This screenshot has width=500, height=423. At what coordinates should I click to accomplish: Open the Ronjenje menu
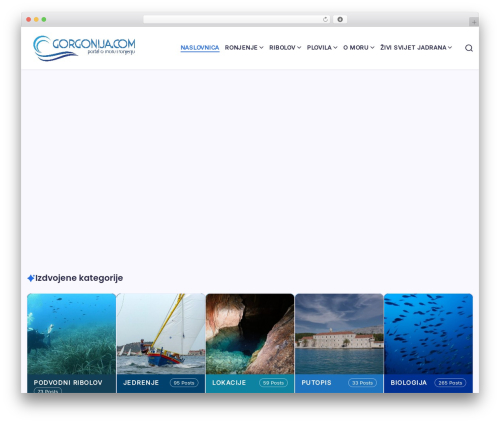[x=241, y=48]
